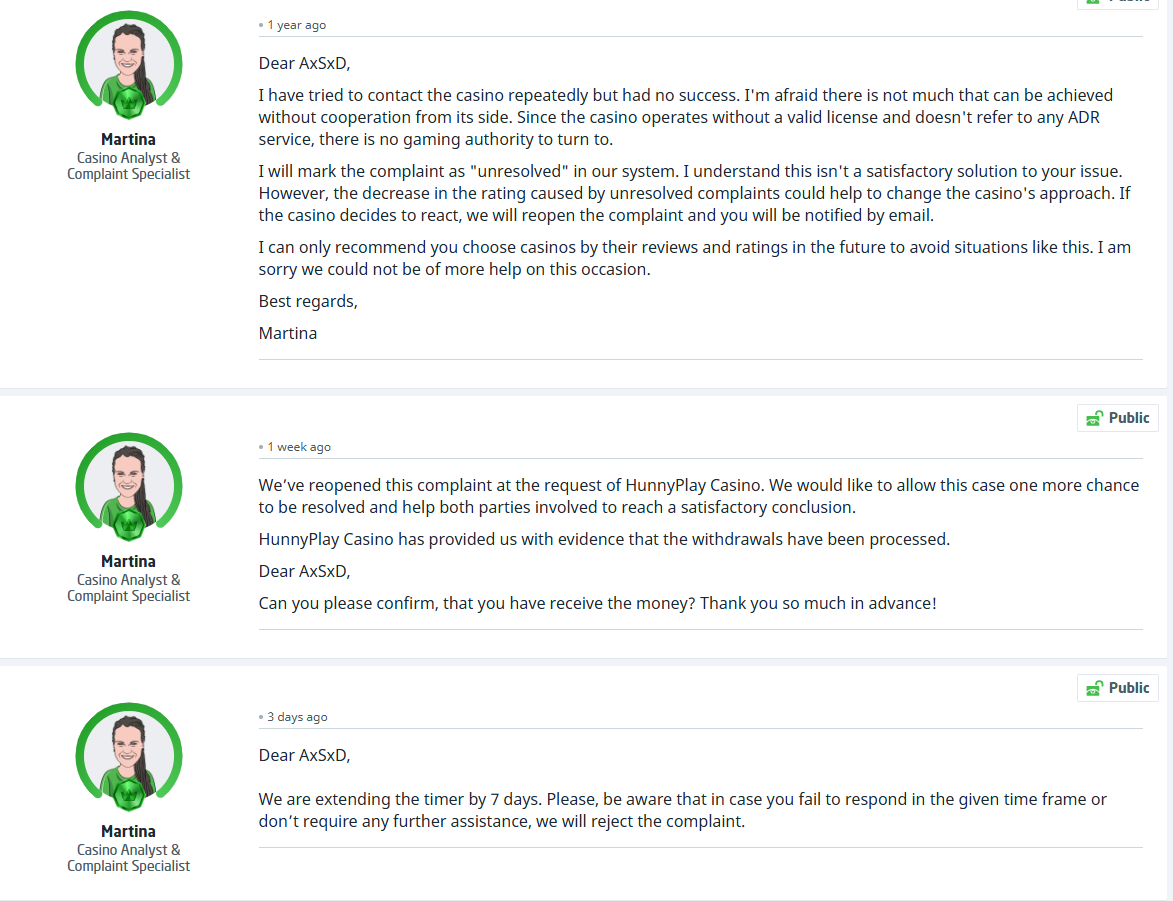Click the paragraph about extending the timer by 7 days
The image size is (1173, 901).
pos(682,810)
